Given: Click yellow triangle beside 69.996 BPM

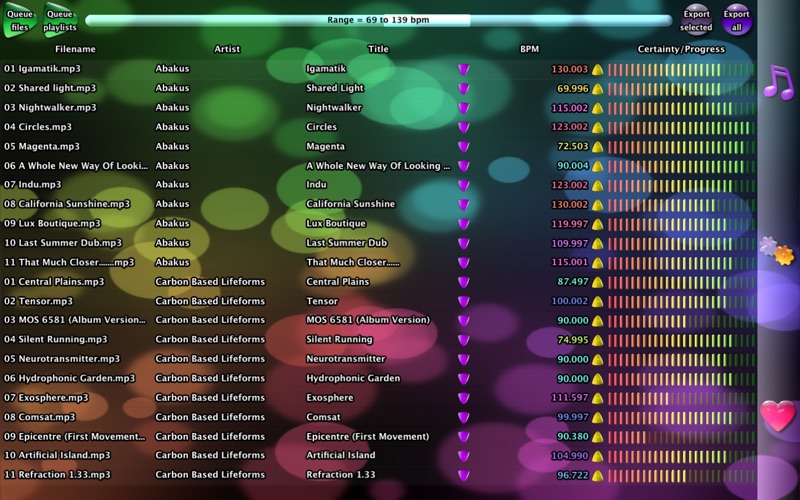Looking at the screenshot, I should pos(597,89).
